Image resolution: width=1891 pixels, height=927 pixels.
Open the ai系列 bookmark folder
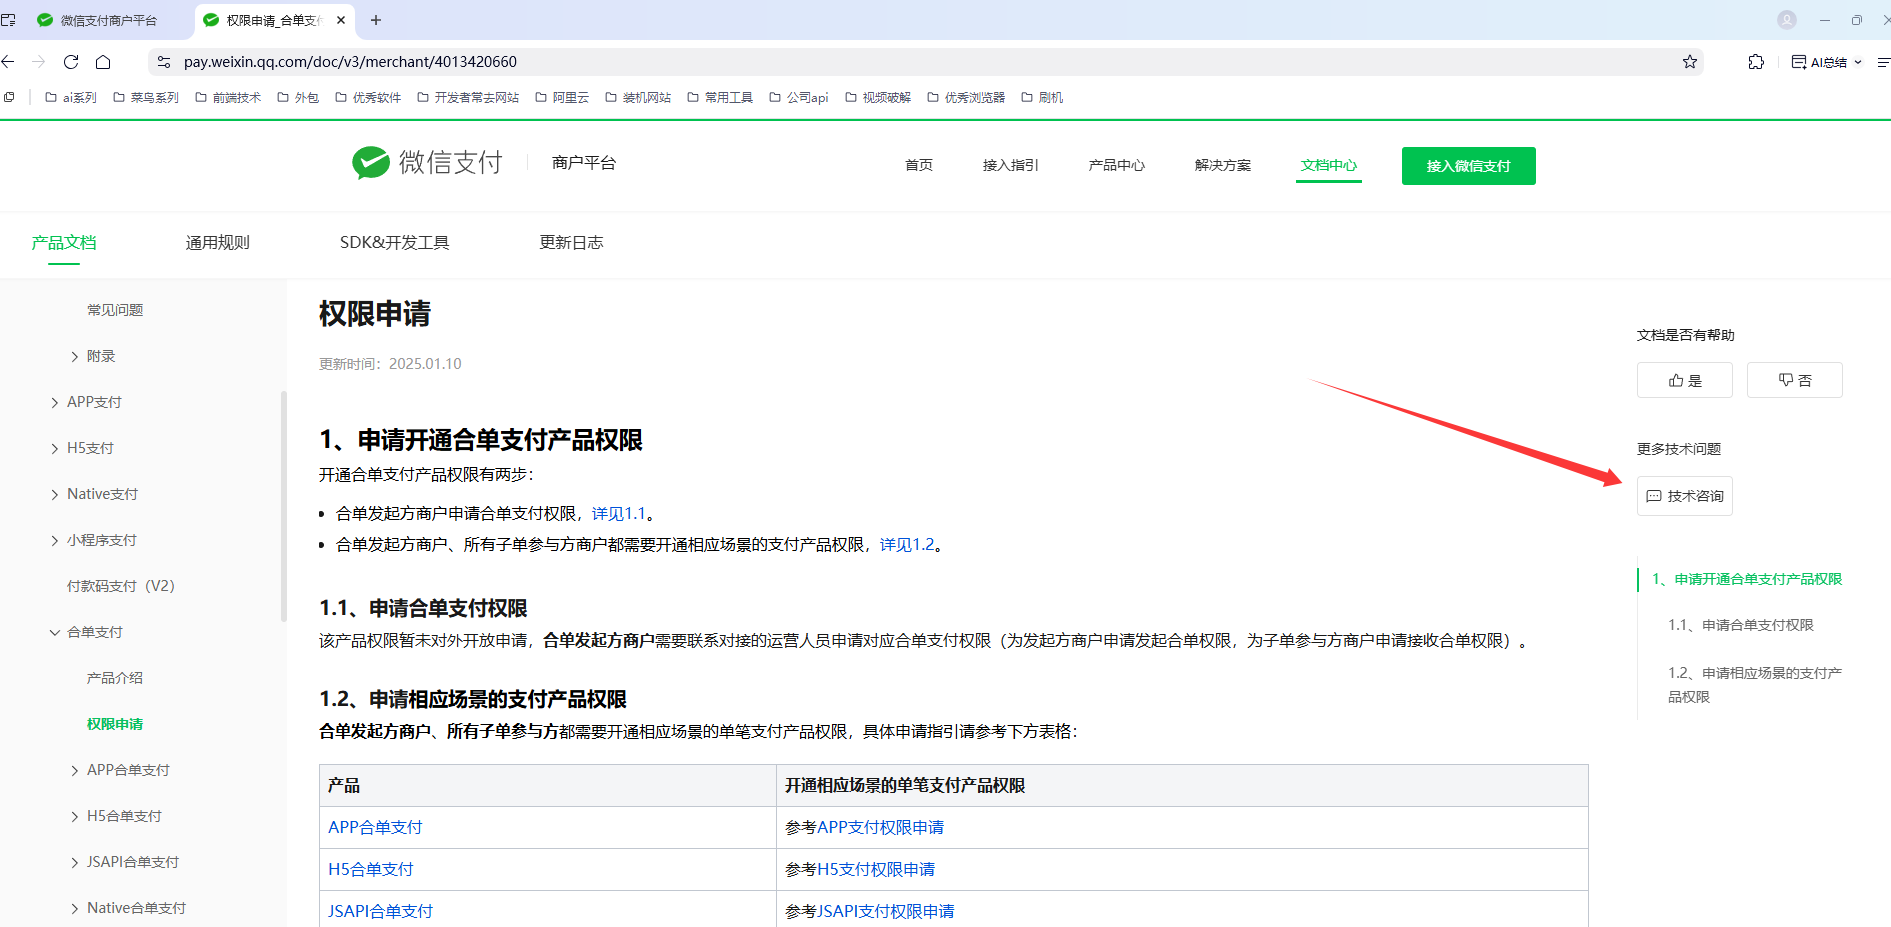coord(71,97)
